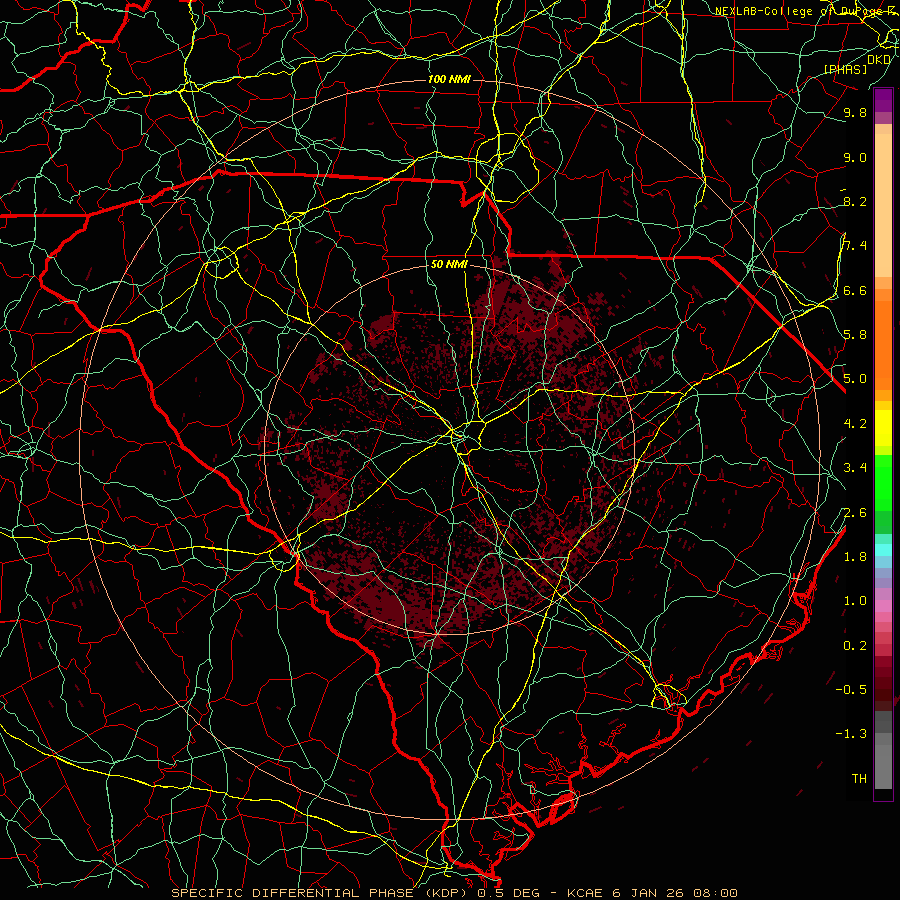Click the KCAE station ID in the caption

pos(585,893)
